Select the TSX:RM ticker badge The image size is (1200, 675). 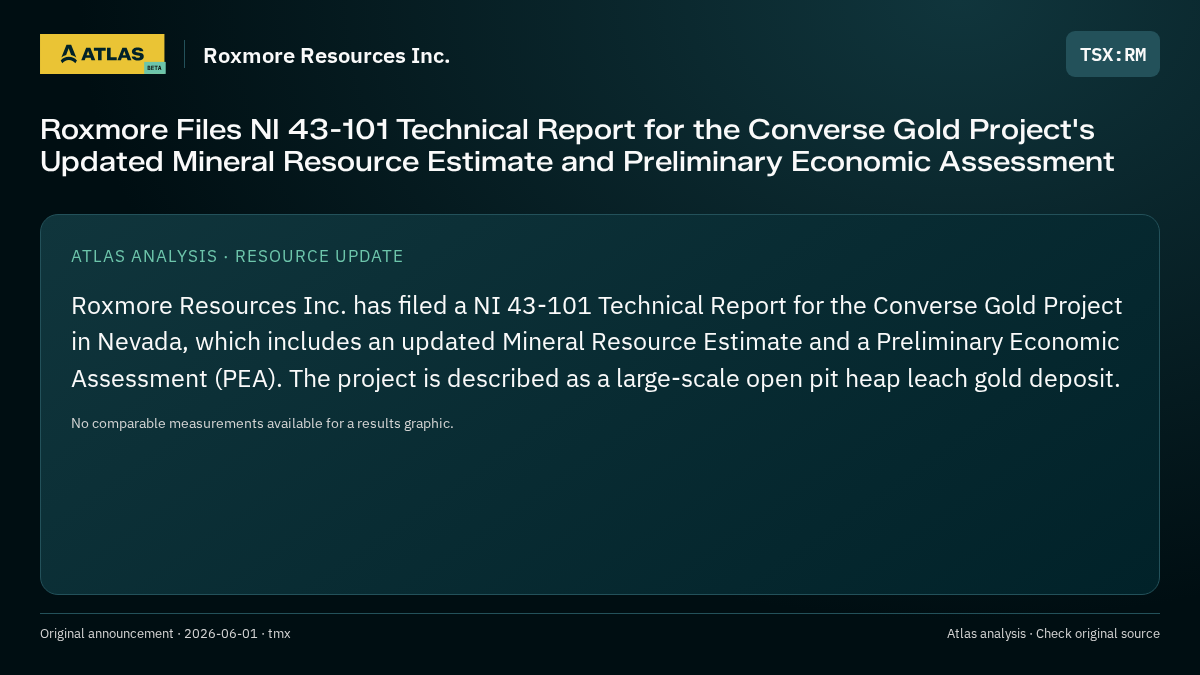(1113, 54)
